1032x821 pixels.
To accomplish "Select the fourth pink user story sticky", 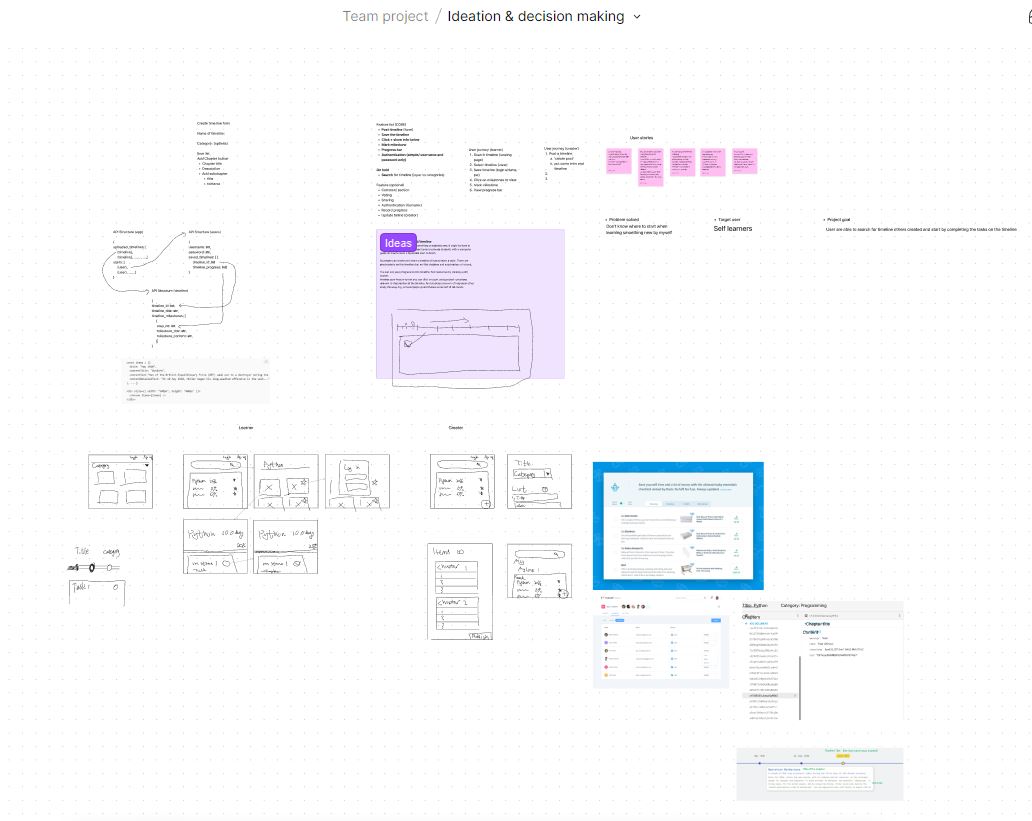I will click(x=713, y=162).
